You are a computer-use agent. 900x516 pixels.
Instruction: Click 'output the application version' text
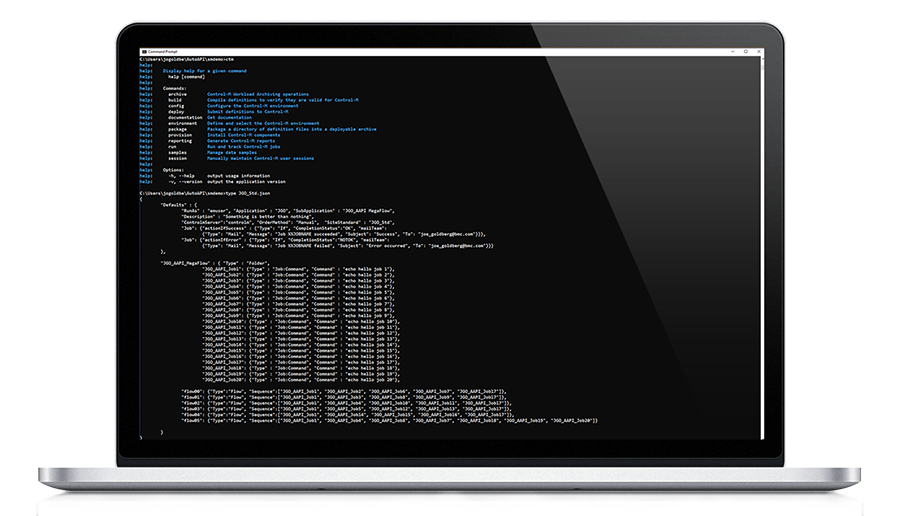click(246, 182)
